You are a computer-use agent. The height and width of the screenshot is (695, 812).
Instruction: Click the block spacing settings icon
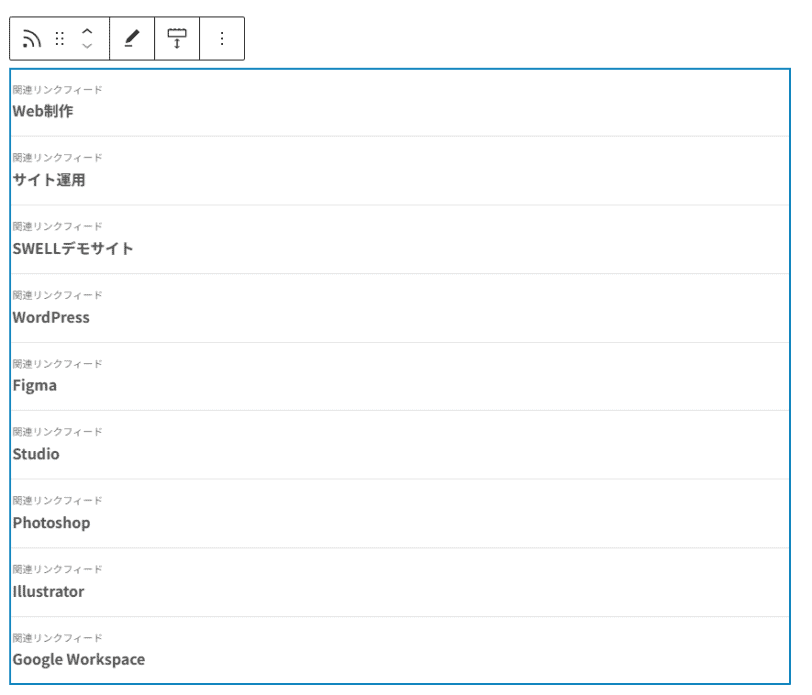point(177,39)
